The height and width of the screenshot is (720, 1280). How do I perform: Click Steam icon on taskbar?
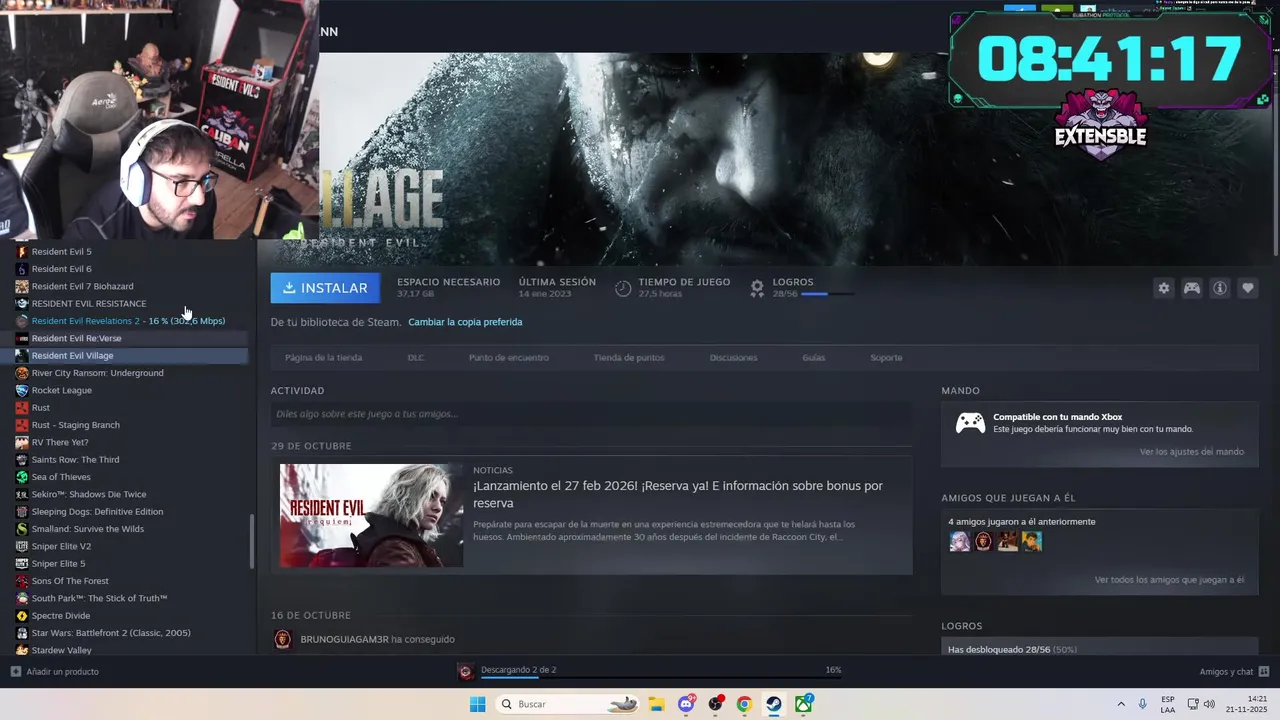(773, 704)
